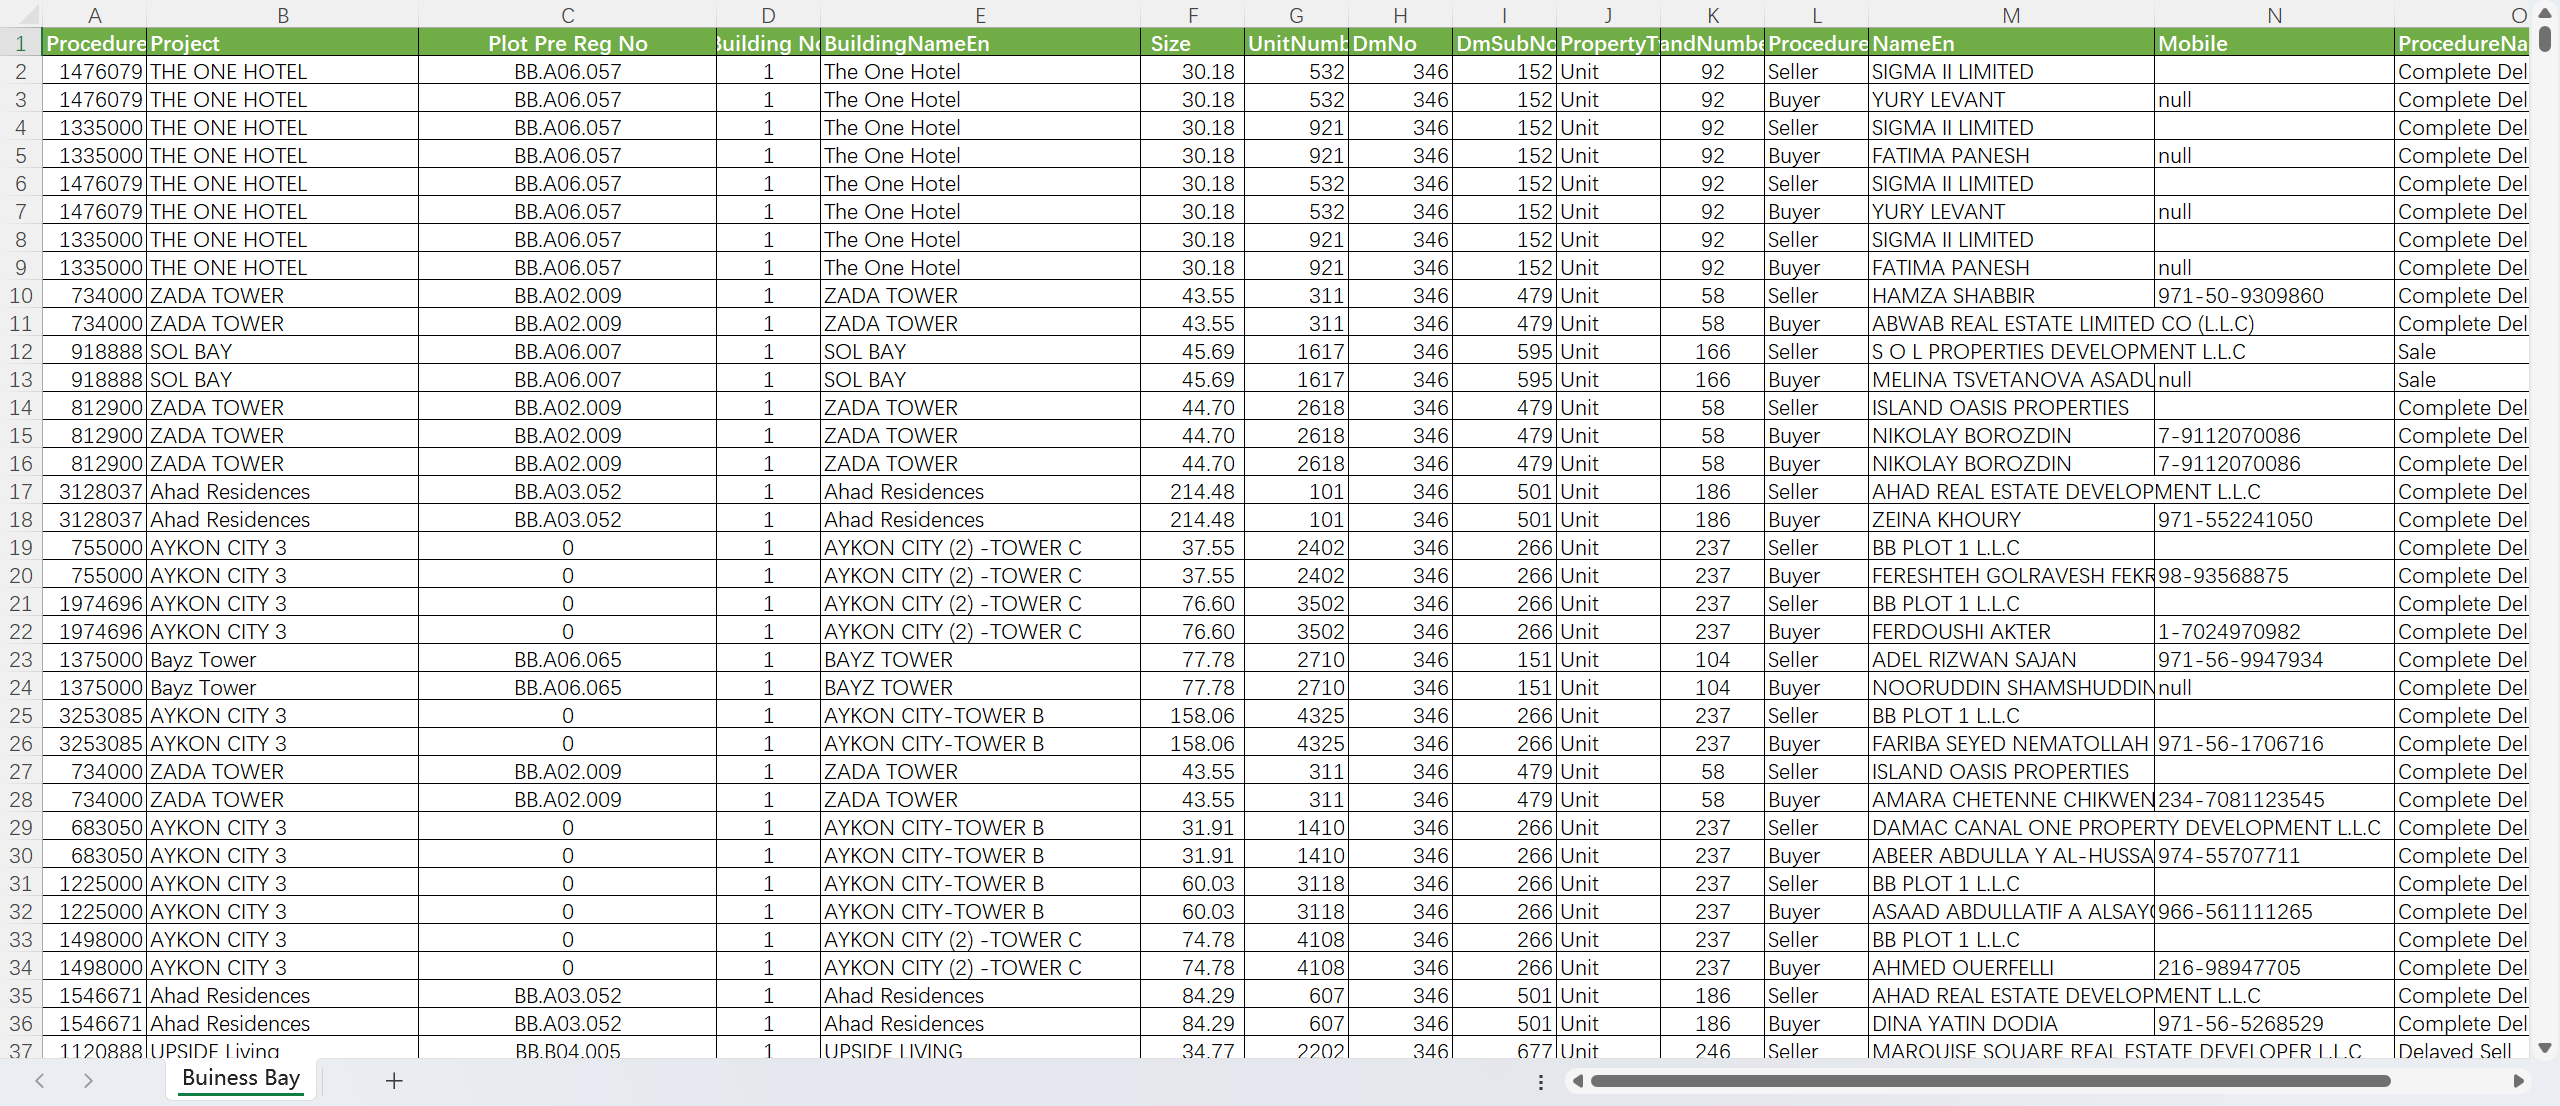The image size is (2560, 1106).
Task: Select column C header
Action: 567,15
